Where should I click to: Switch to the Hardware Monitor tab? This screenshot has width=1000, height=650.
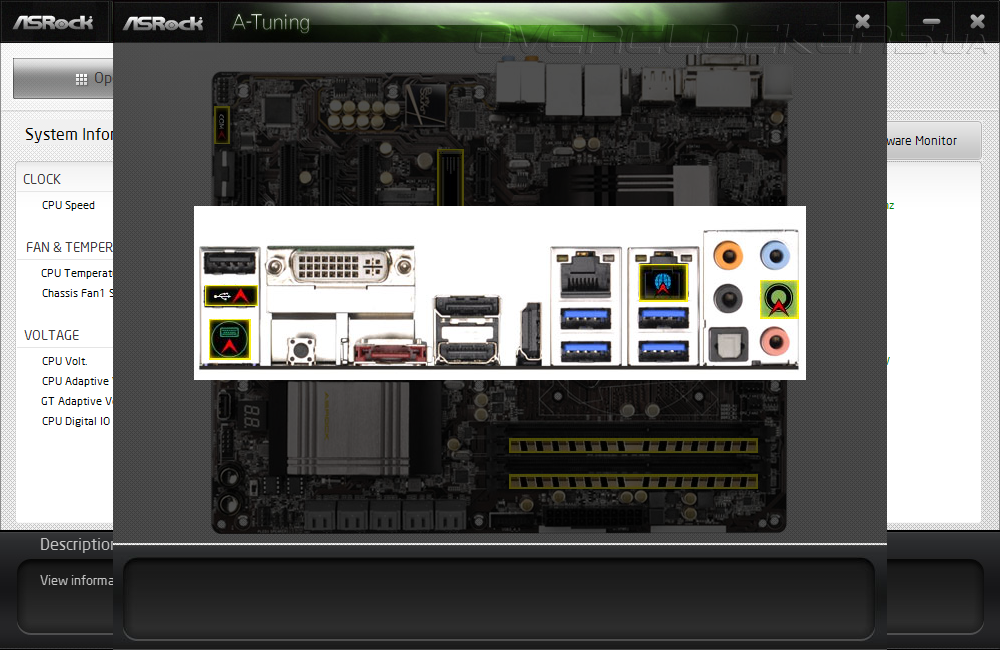pos(934,140)
